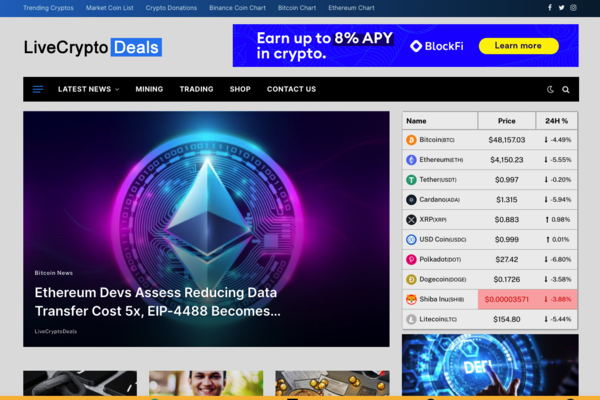Open the Contact Us menu item
This screenshot has width=600, height=400.
pyautogui.click(x=292, y=89)
